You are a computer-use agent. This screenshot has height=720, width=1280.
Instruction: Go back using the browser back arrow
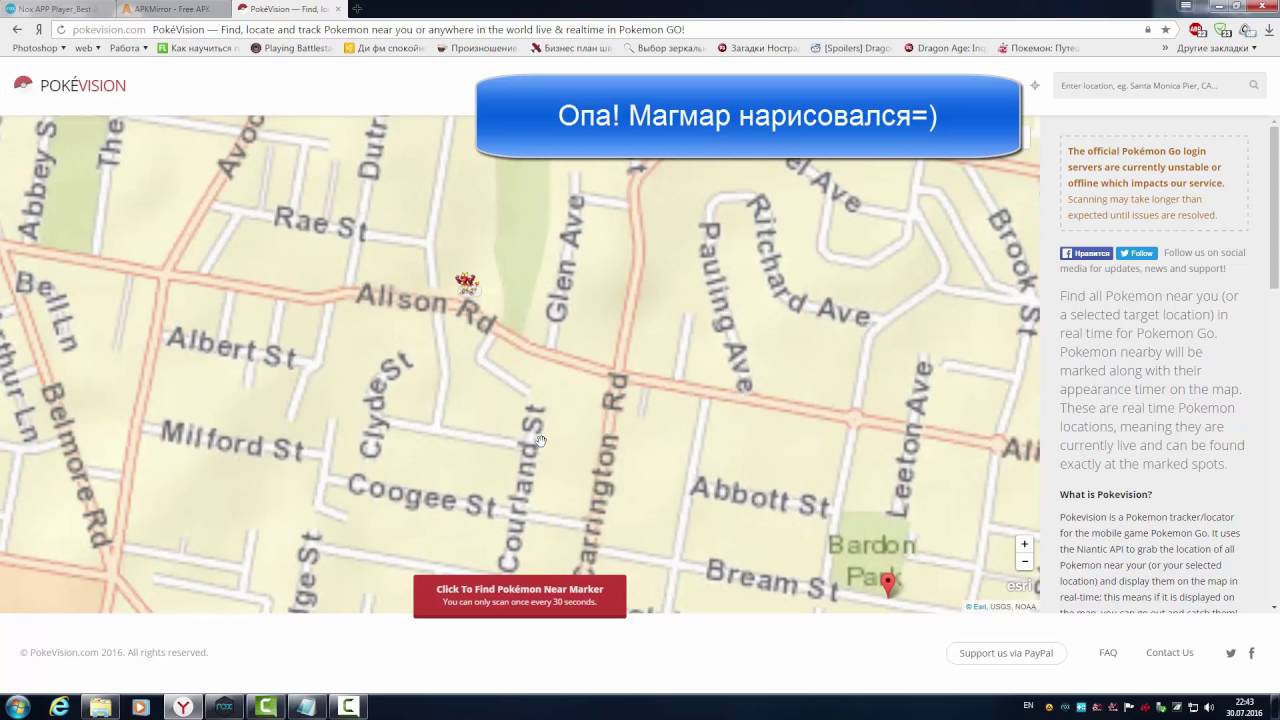(x=17, y=29)
